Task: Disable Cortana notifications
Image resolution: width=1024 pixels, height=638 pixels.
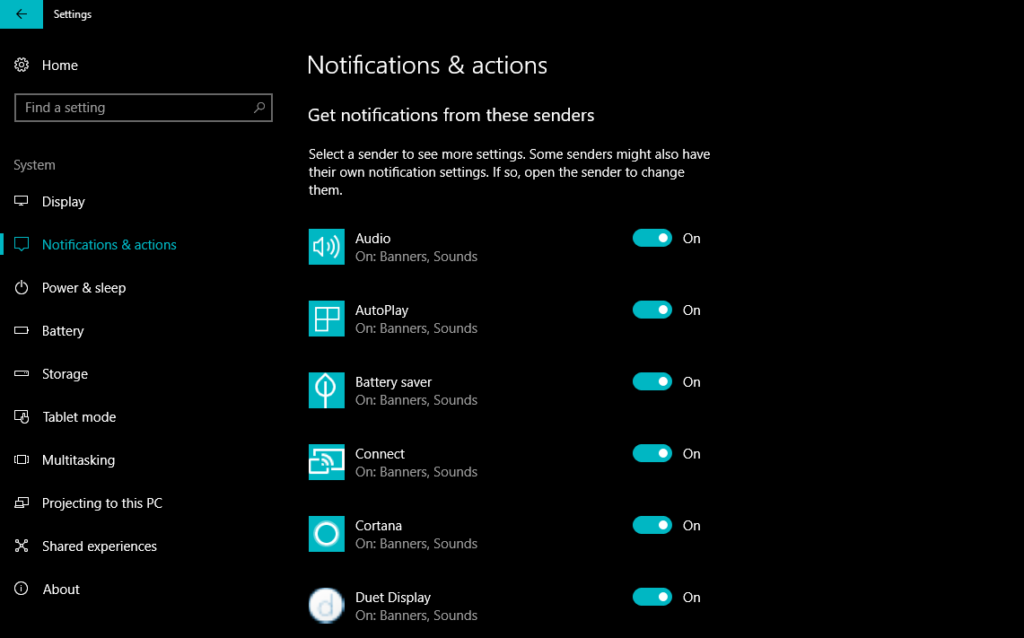Action: tap(652, 525)
